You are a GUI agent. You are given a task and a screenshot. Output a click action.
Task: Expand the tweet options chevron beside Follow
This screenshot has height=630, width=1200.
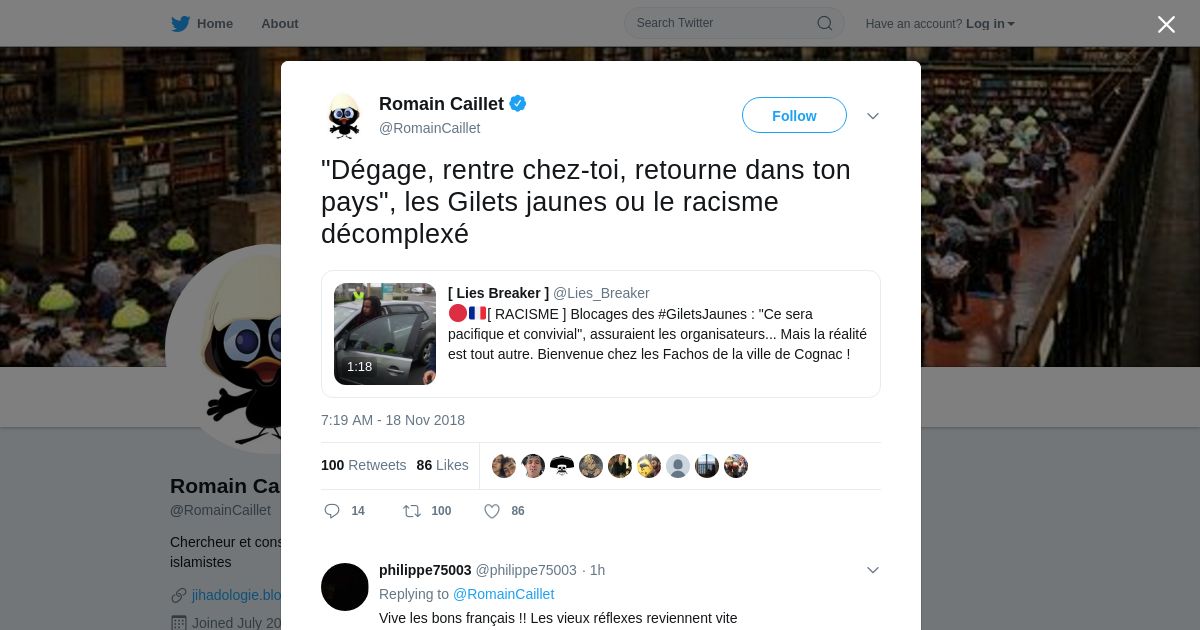point(873,116)
